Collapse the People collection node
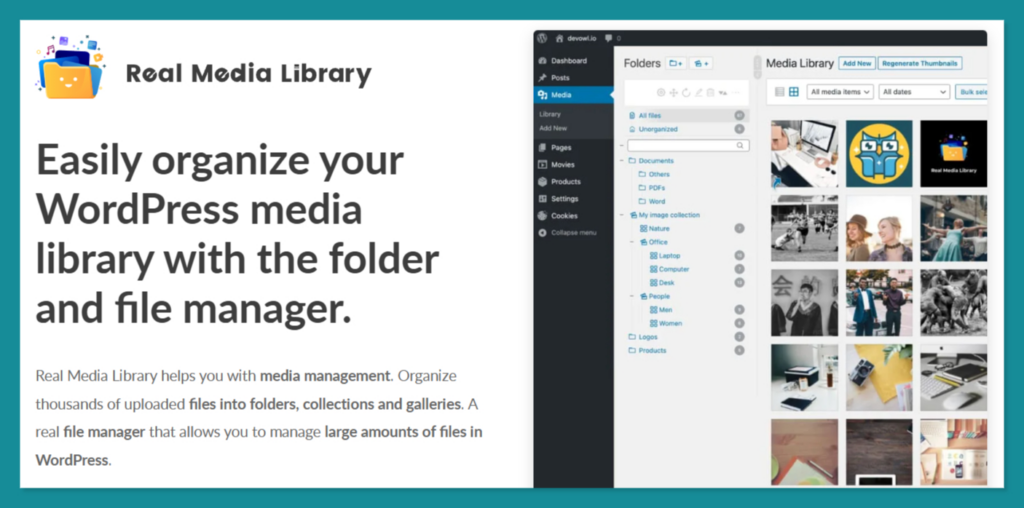 [x=632, y=296]
